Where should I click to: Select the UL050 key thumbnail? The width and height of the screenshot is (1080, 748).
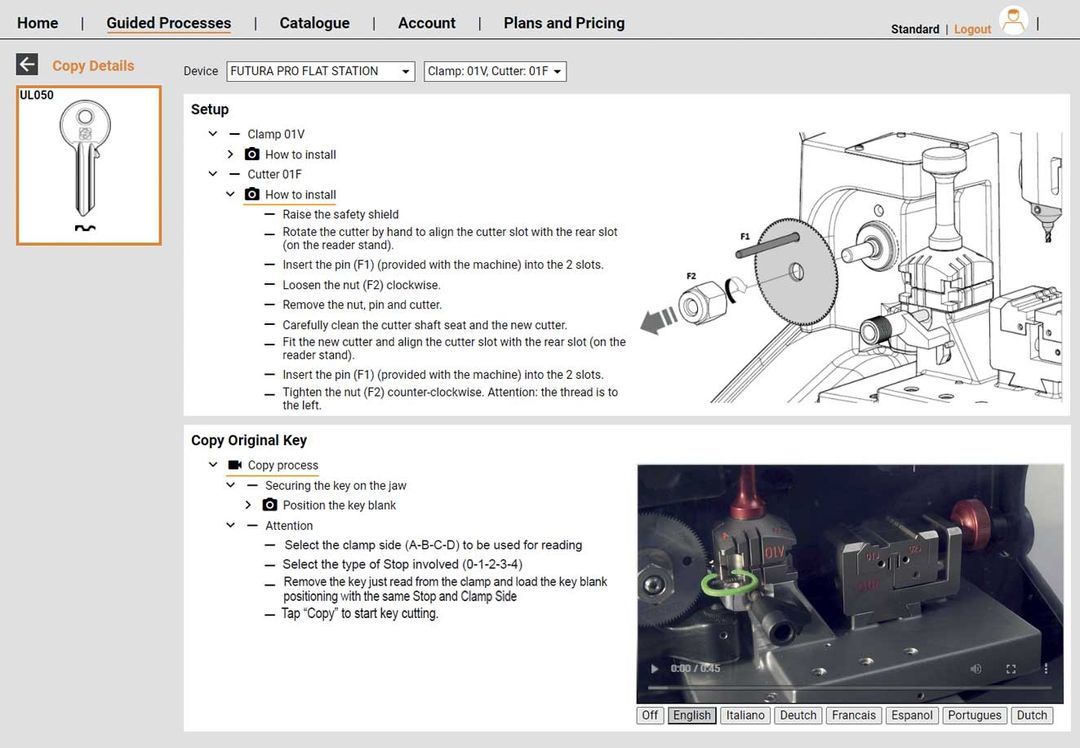point(88,164)
